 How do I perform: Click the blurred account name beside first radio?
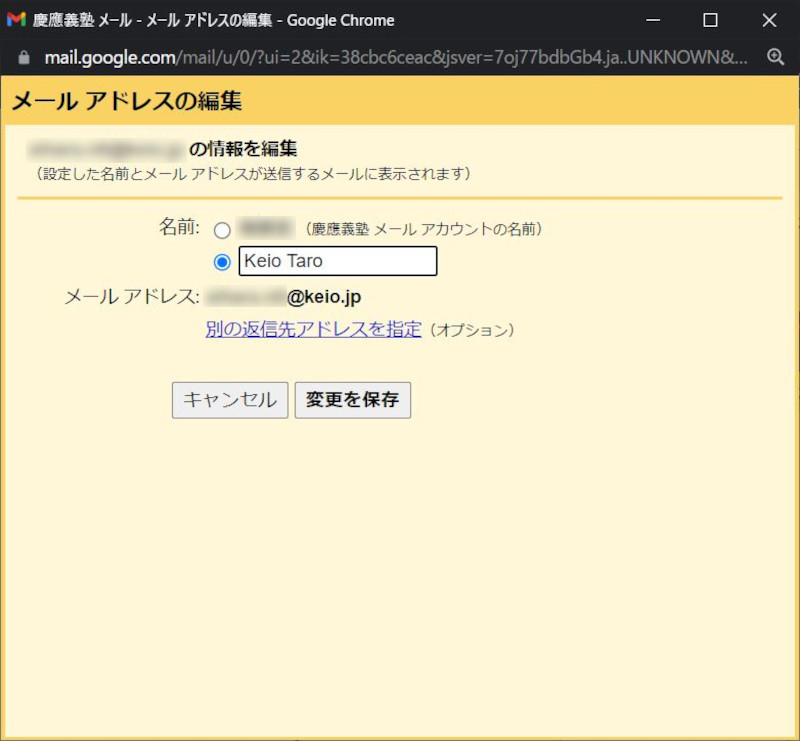coord(266,229)
